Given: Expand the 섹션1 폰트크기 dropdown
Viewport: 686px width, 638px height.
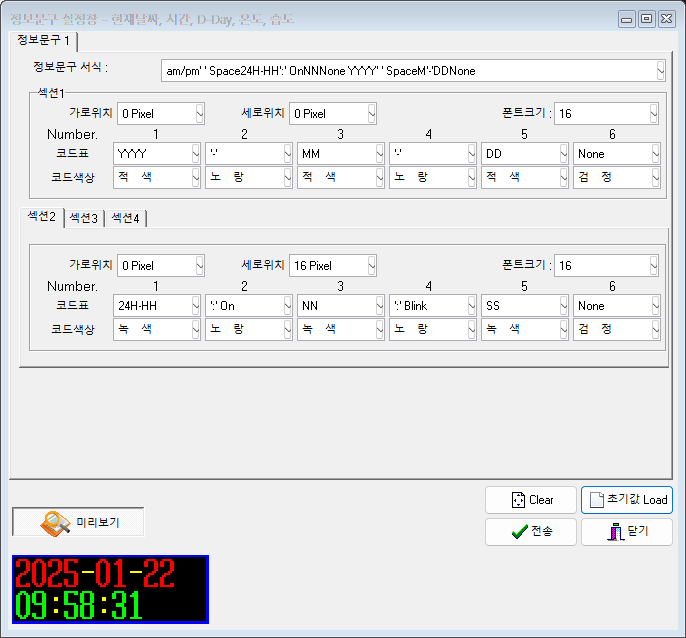Looking at the screenshot, I should (653, 114).
